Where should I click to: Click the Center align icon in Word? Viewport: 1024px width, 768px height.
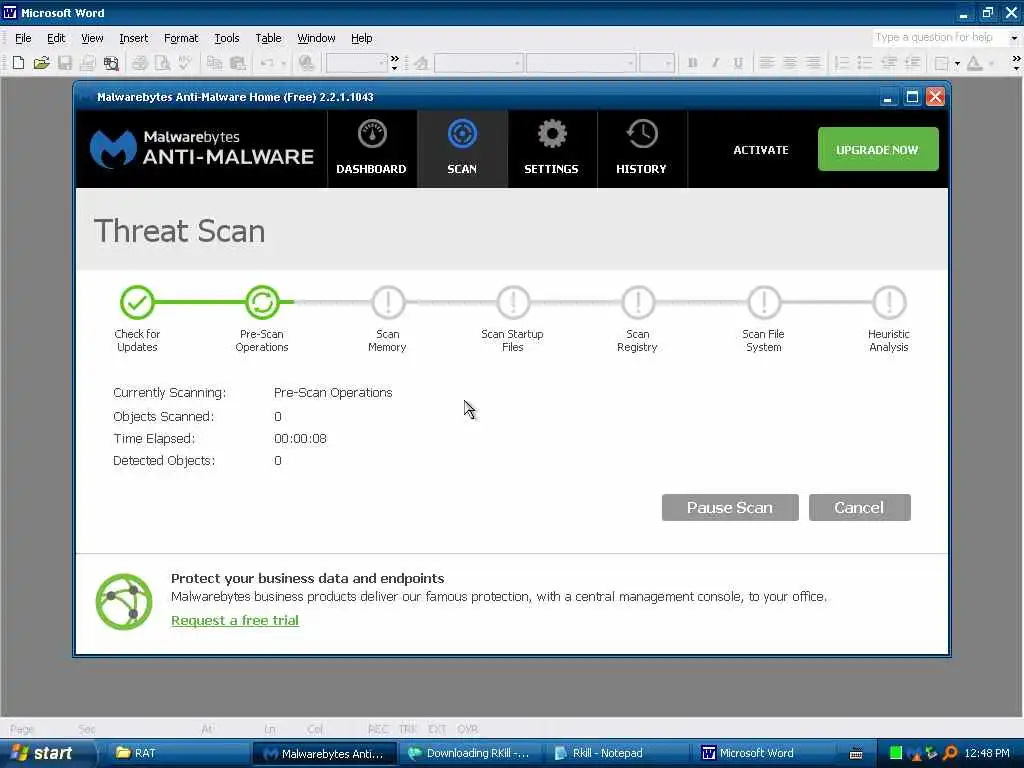790,63
